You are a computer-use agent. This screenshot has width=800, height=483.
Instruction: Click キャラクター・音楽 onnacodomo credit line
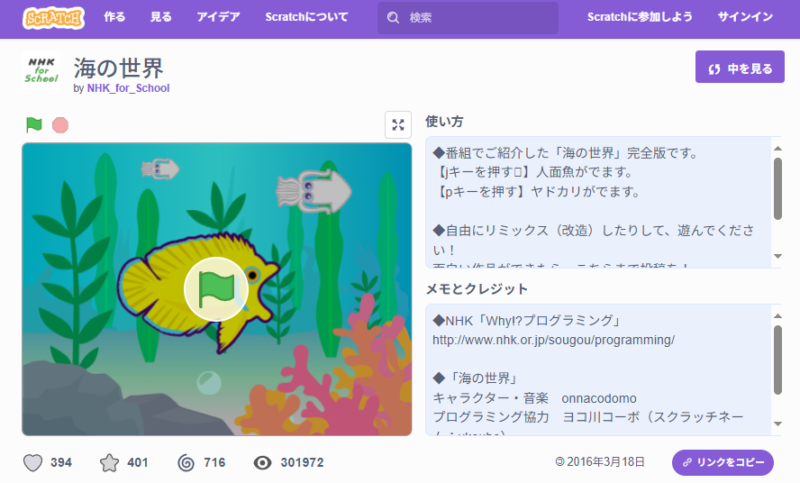(x=535, y=398)
